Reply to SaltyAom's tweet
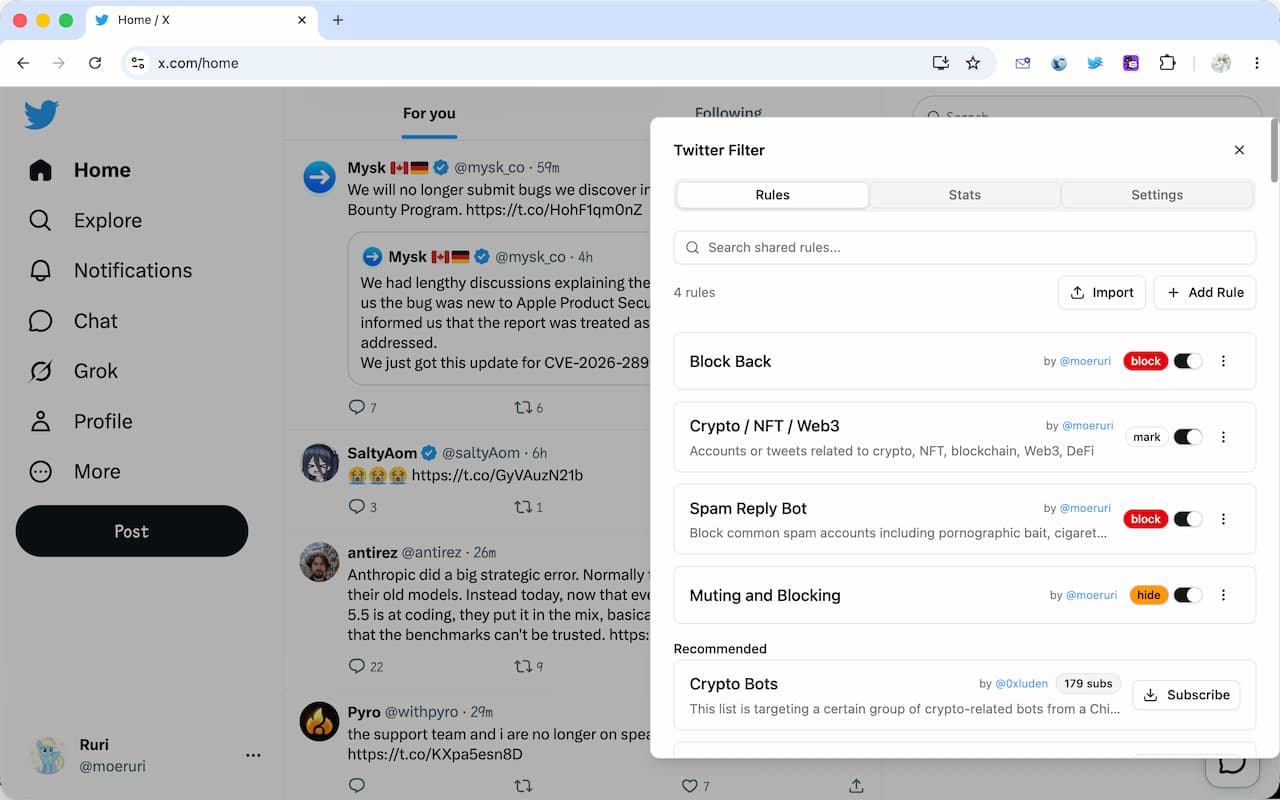1280x800 pixels. click(x=357, y=507)
